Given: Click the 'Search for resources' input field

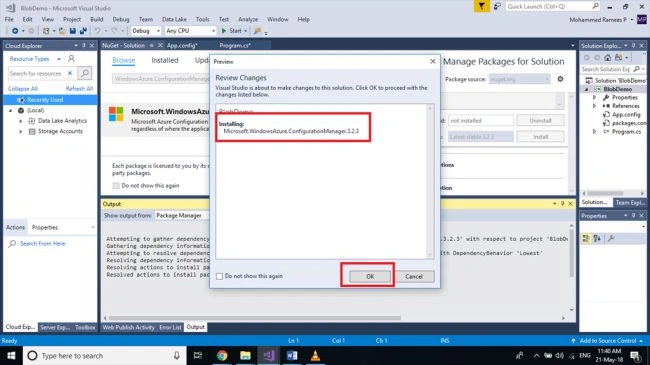Looking at the screenshot, I should tap(36, 73).
